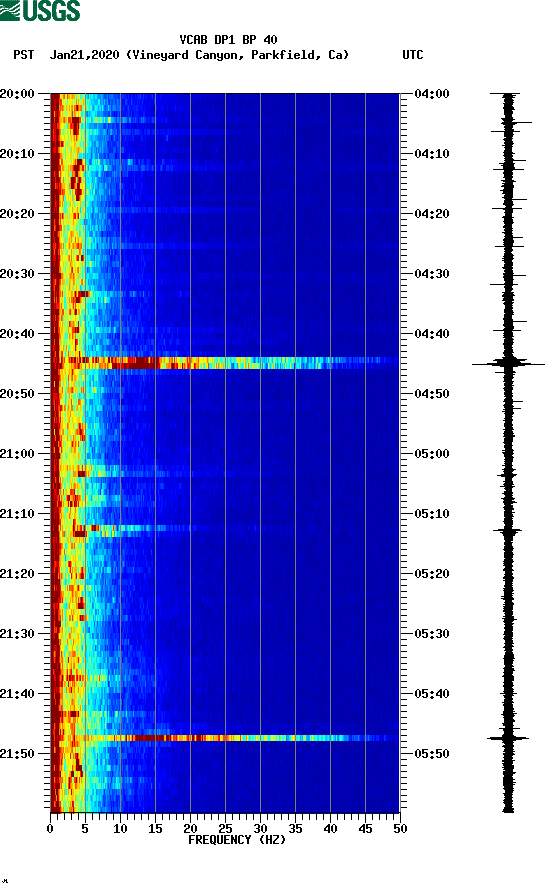
Task: Click the '05:40' UTC time label
Action: point(432,694)
